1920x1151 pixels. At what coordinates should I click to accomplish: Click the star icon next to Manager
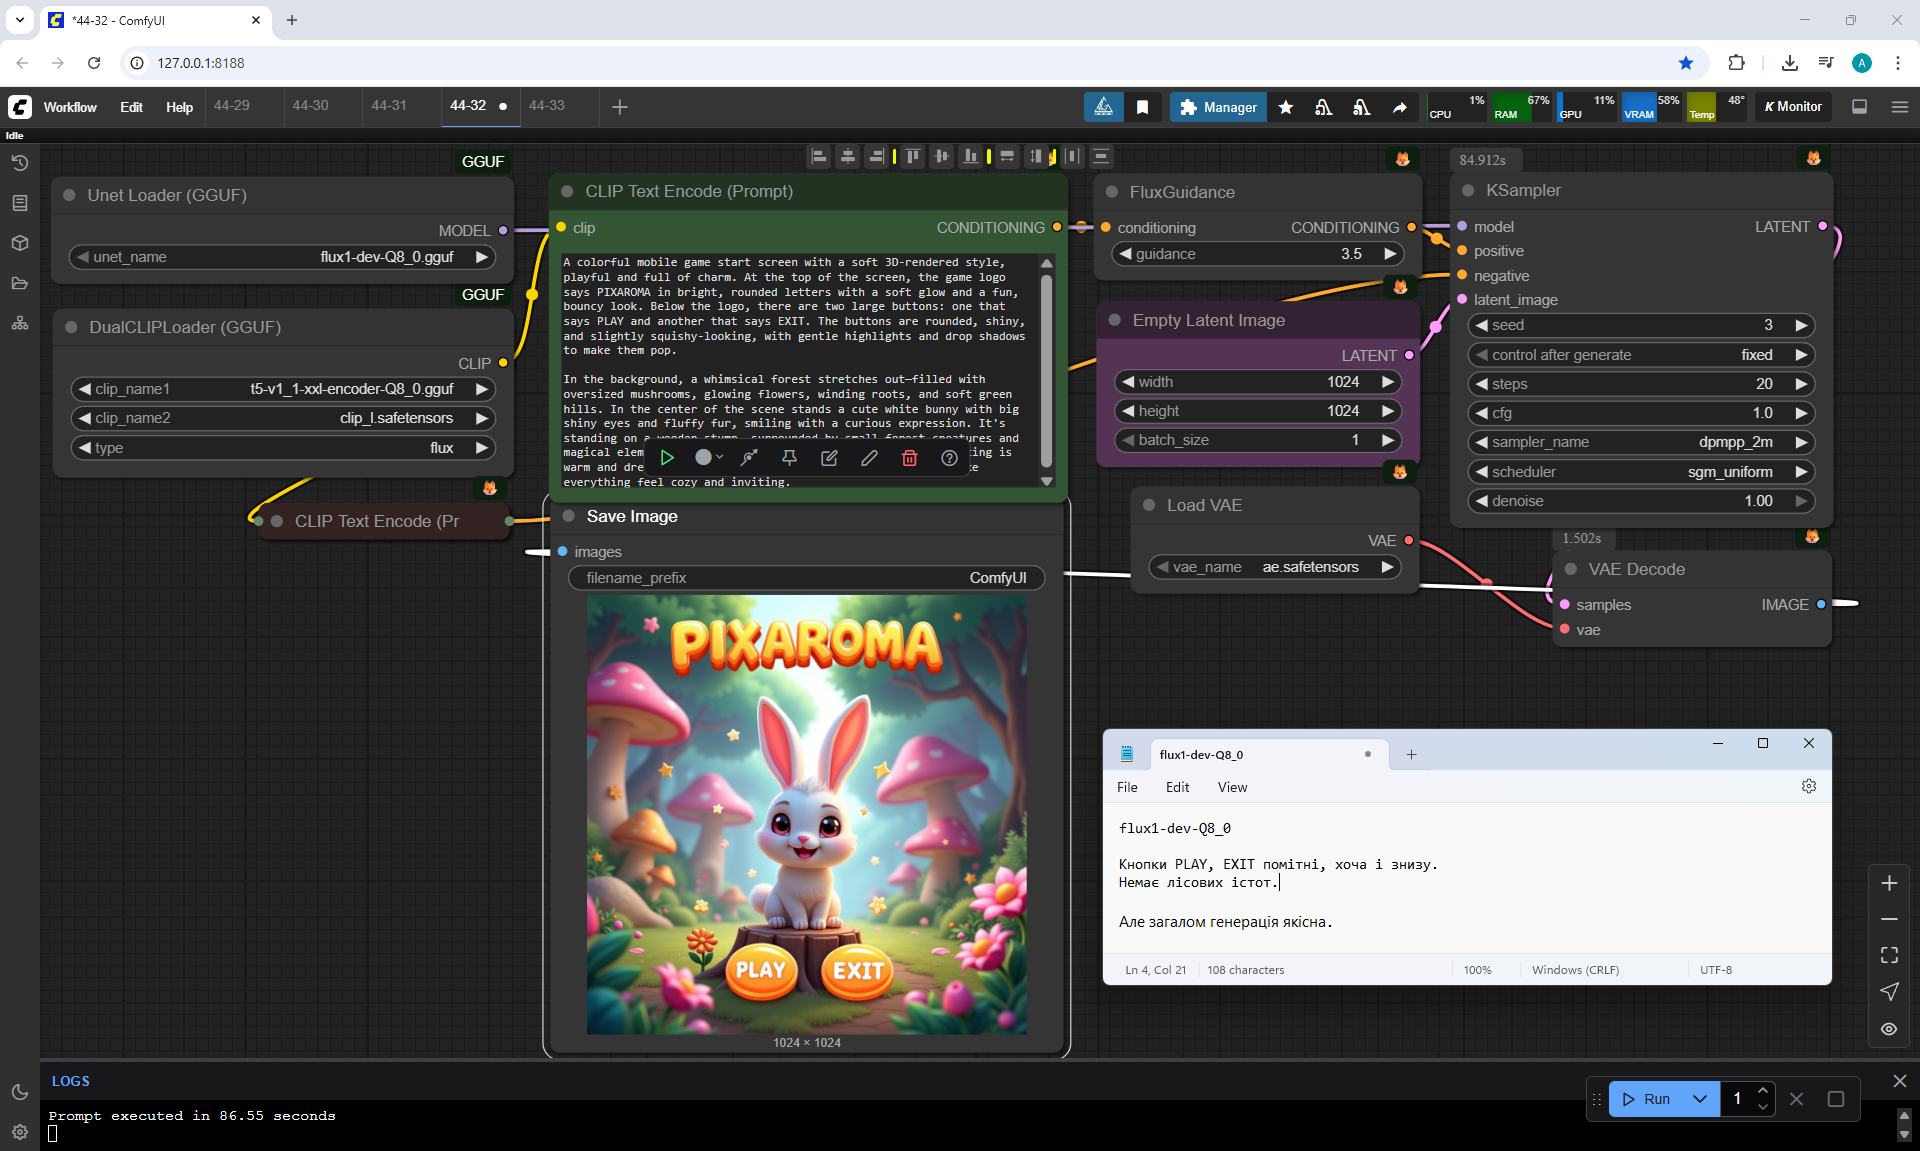(1286, 107)
